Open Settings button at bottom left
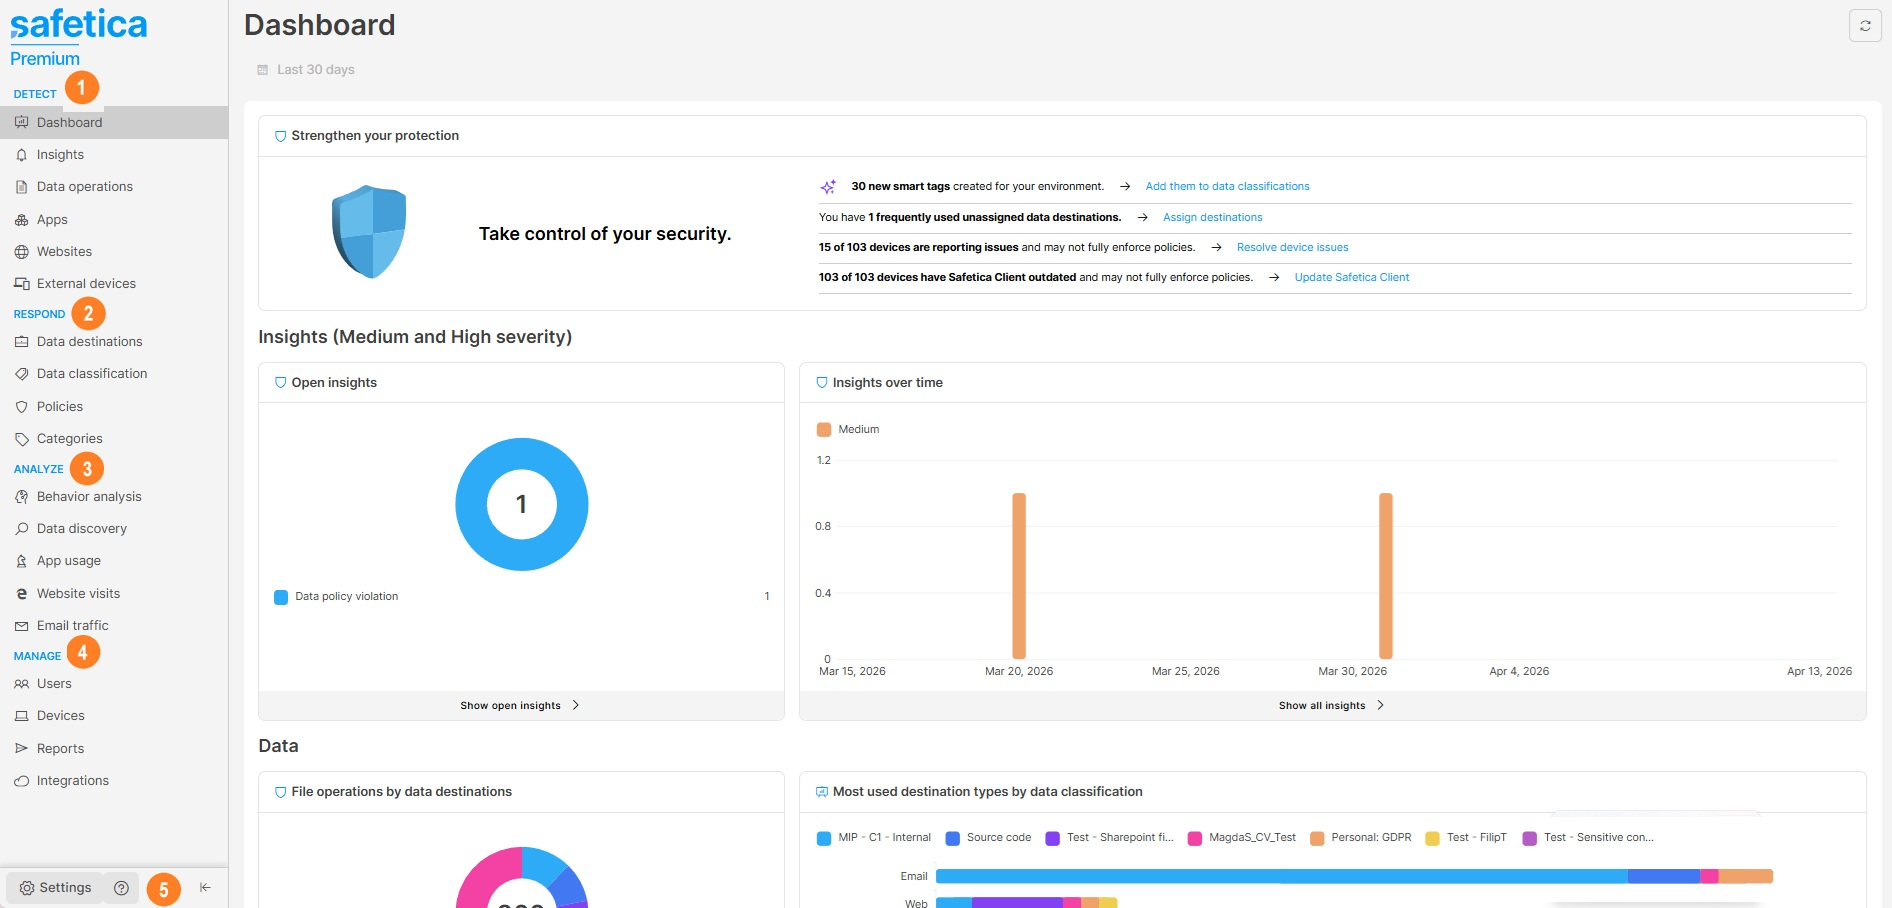1892x908 pixels. click(55, 888)
